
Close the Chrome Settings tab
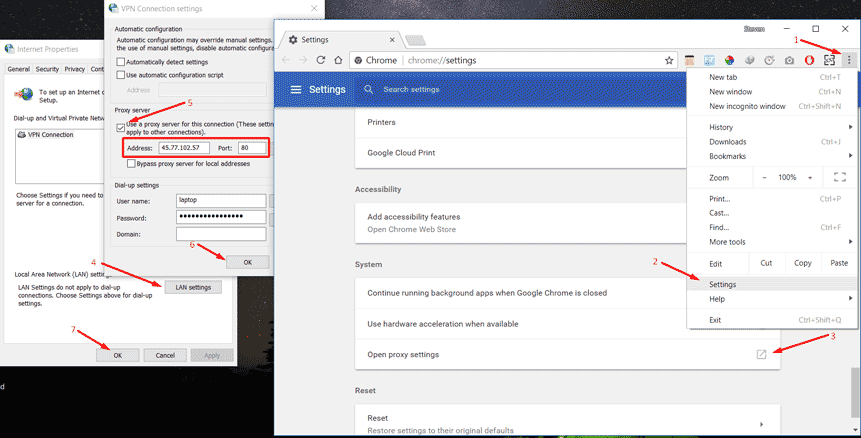(x=392, y=40)
